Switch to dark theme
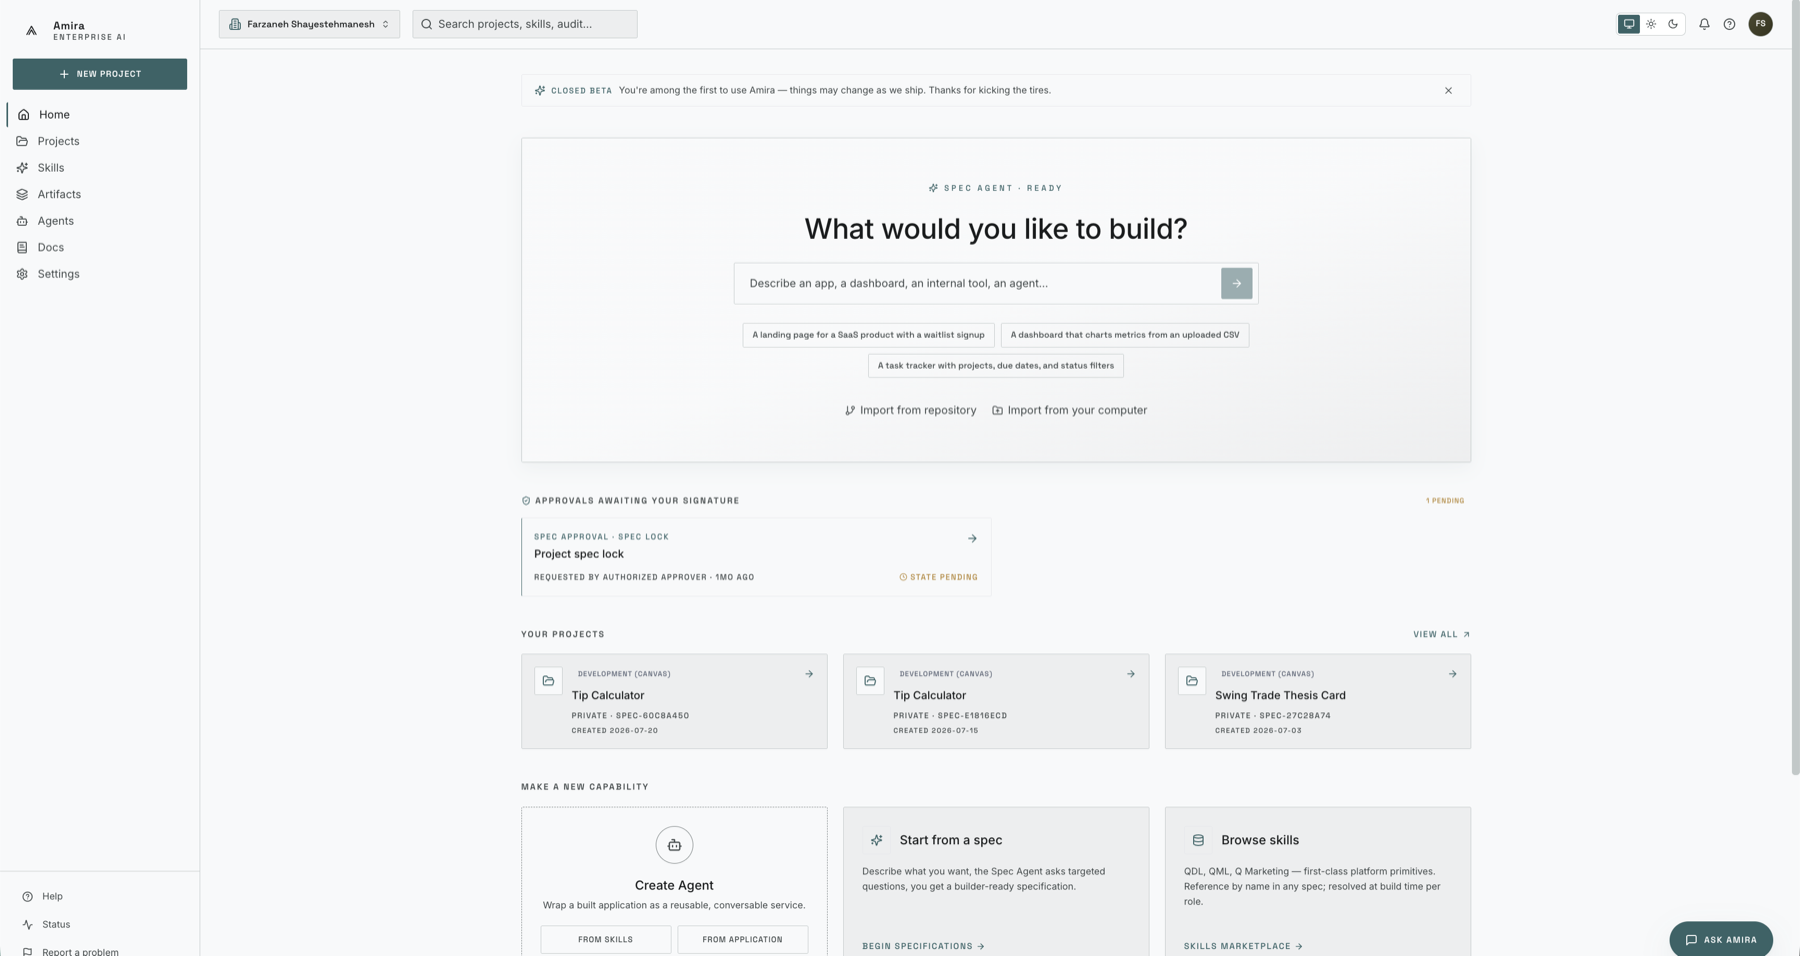Screen dimensions: 1800x956 tap(1673, 24)
